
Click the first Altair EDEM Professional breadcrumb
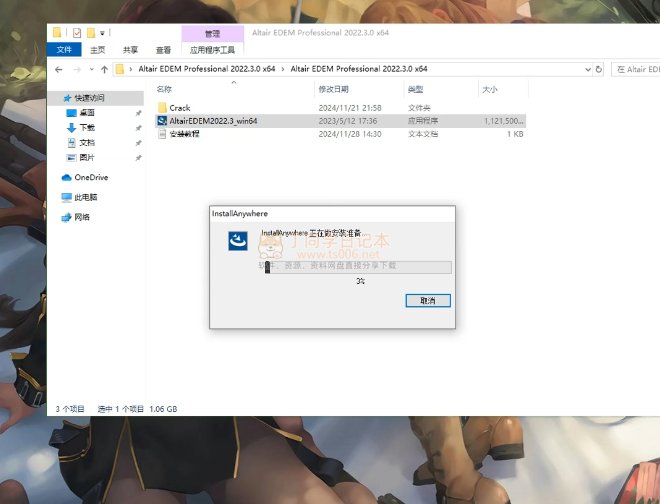[207, 69]
